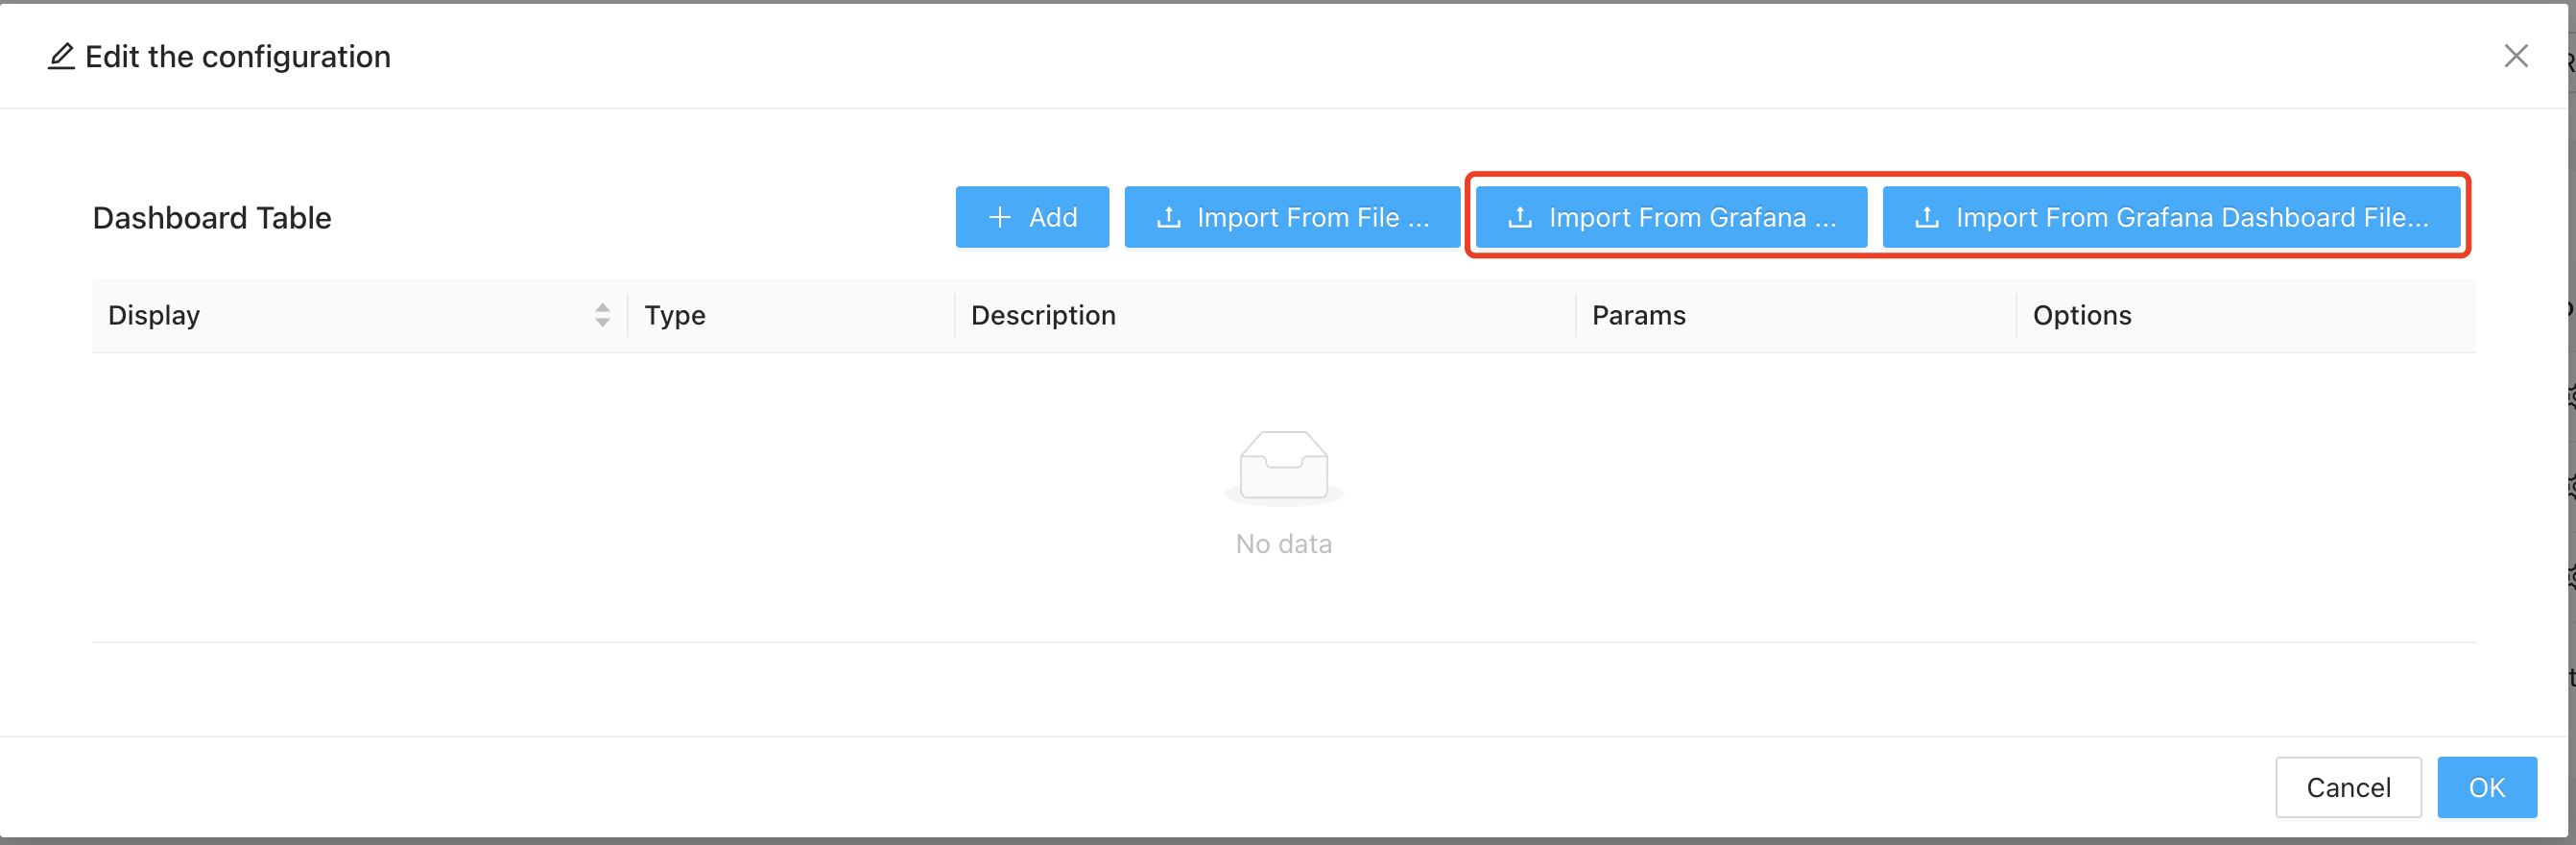Sort Display descending with the down caret
2576x845 pixels.
point(602,322)
